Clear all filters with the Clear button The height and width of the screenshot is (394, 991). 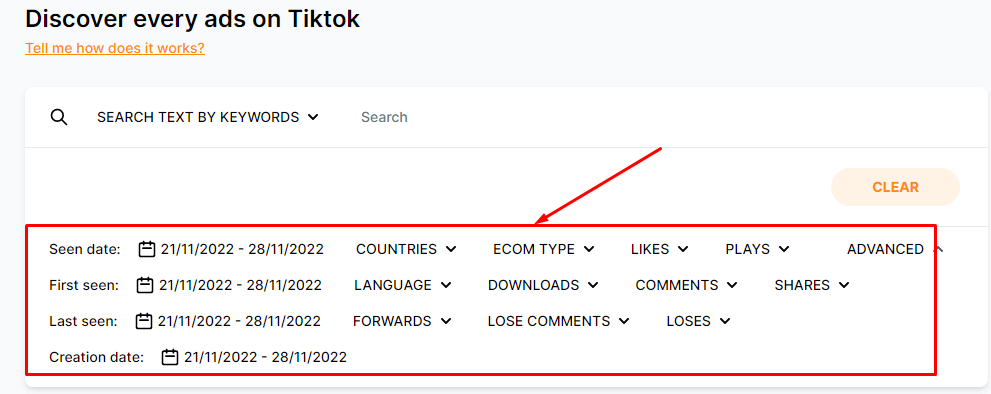tap(896, 187)
